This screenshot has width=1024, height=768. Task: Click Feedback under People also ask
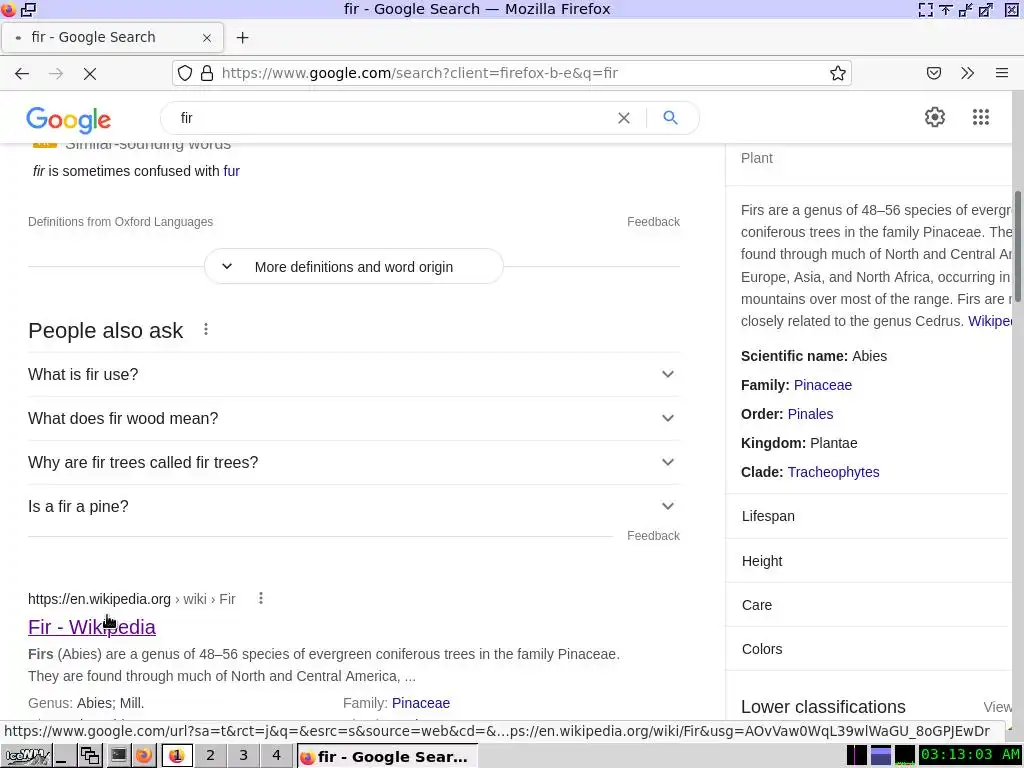pos(653,536)
